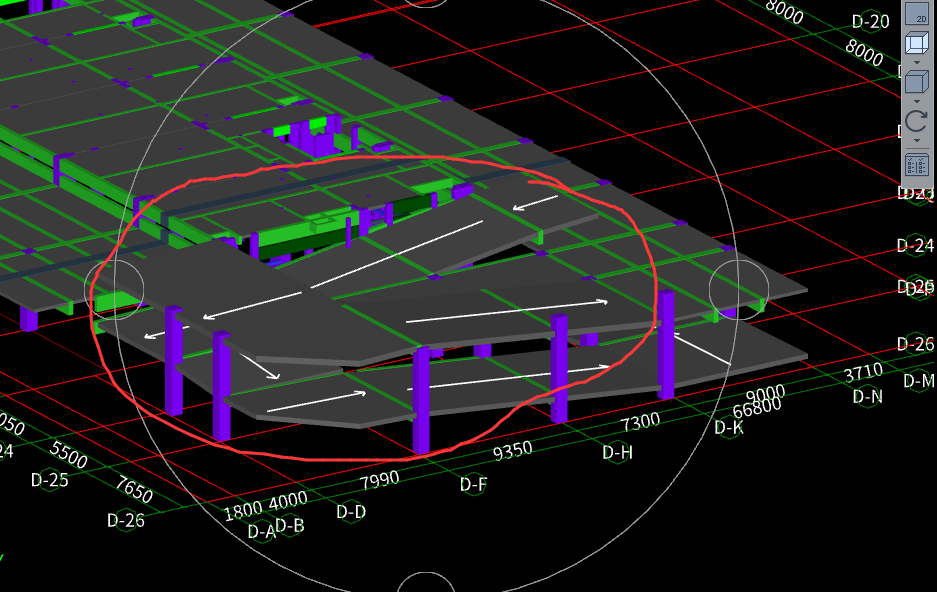Image resolution: width=937 pixels, height=592 pixels.
Task: Click axis label D-H
Action: pos(617,453)
